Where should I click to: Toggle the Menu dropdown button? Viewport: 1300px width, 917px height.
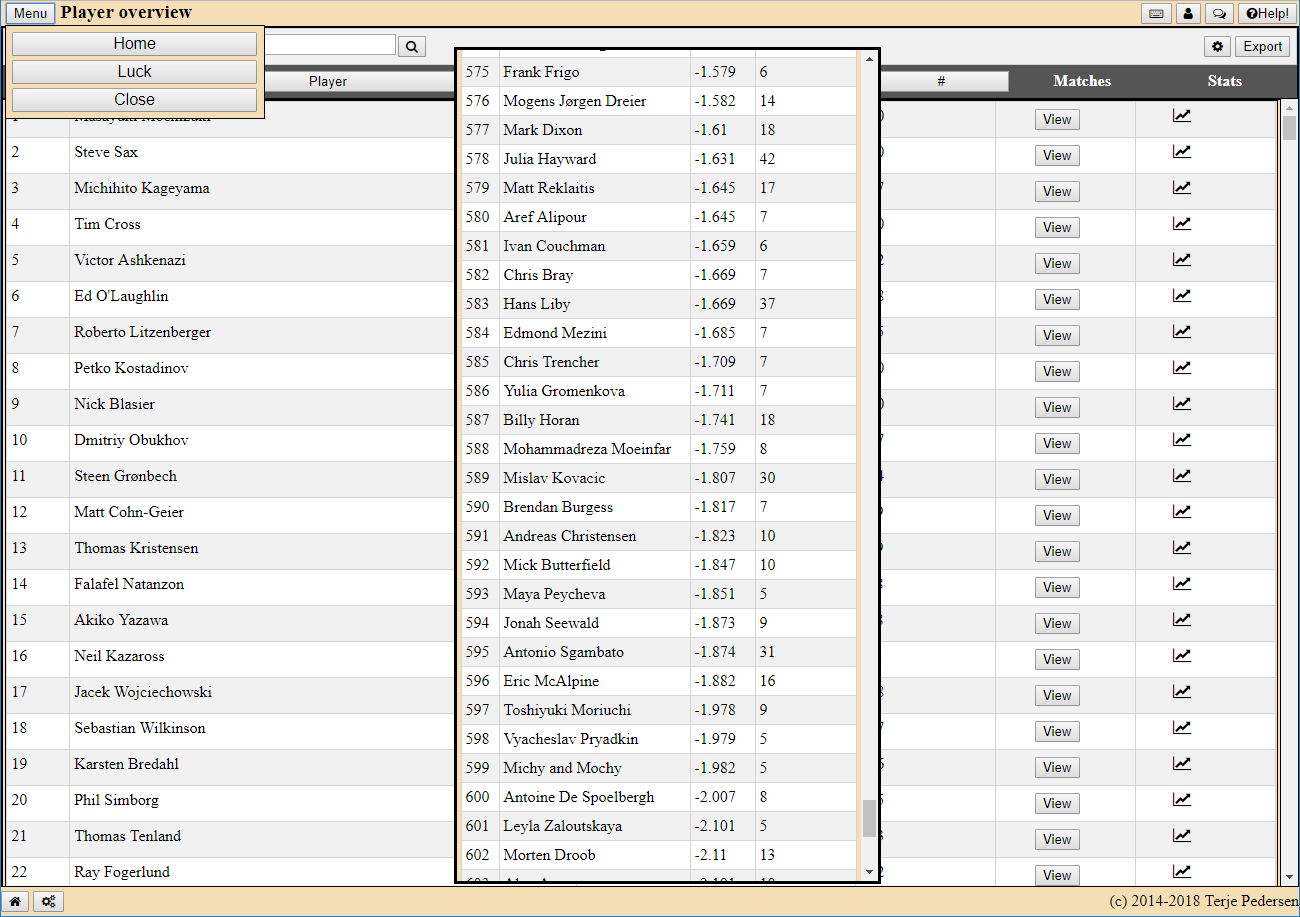point(30,14)
